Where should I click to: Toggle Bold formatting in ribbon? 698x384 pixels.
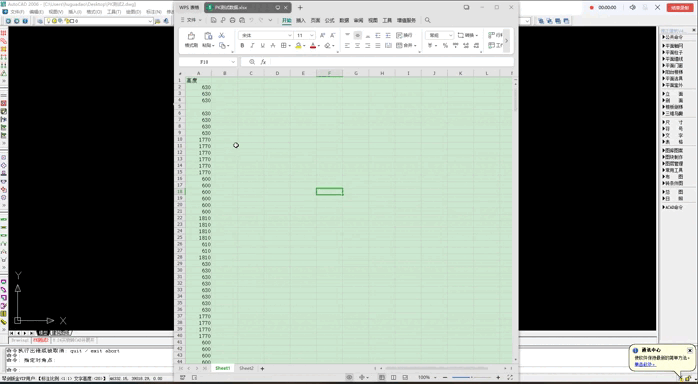click(x=242, y=45)
